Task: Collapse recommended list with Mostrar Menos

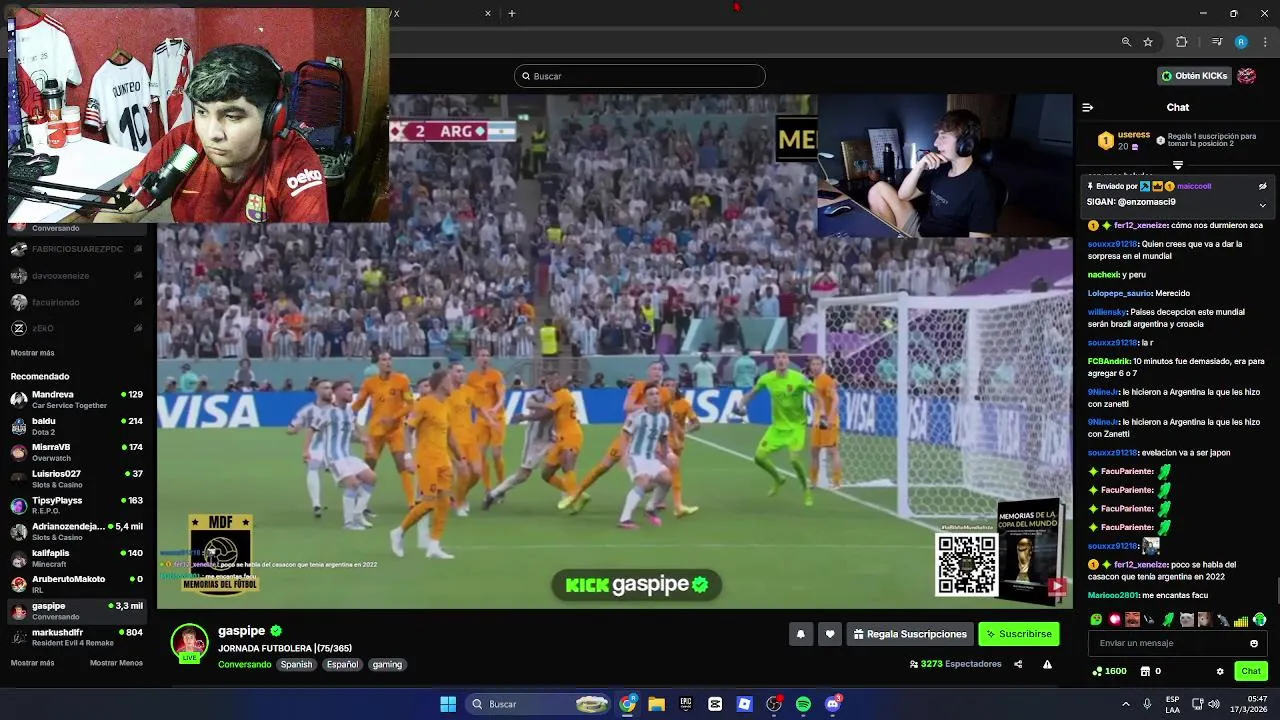Action: point(116,663)
